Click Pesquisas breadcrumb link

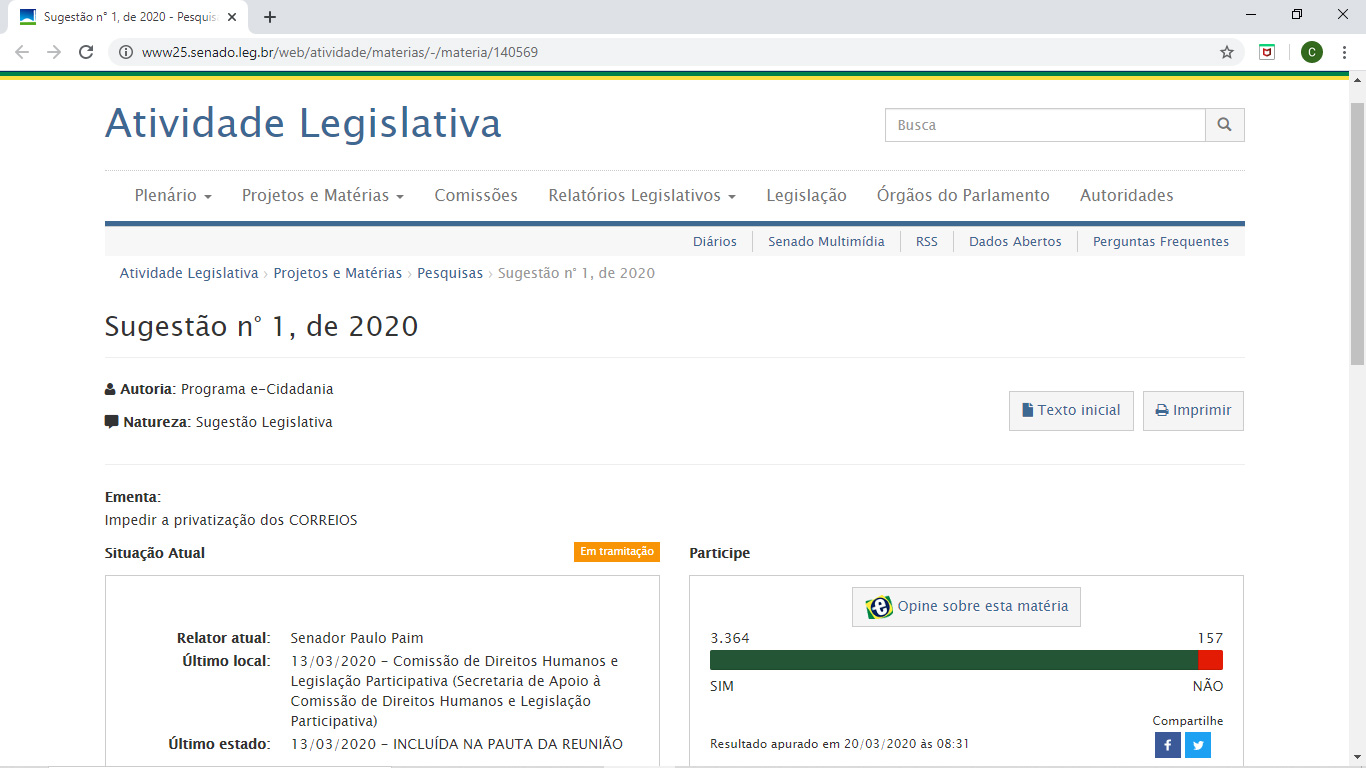point(450,273)
